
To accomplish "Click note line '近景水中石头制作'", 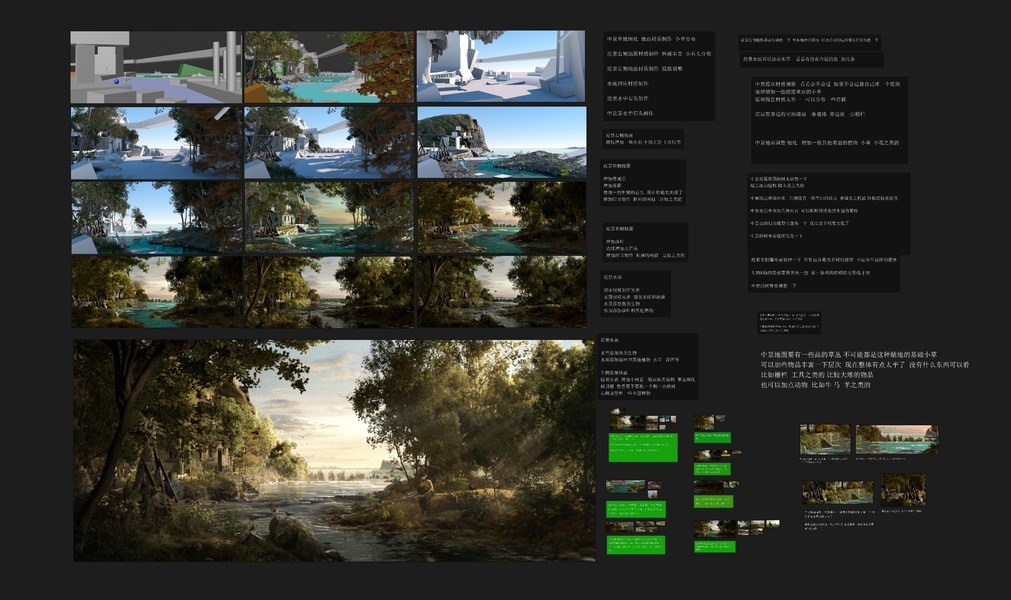I will tap(627, 98).
